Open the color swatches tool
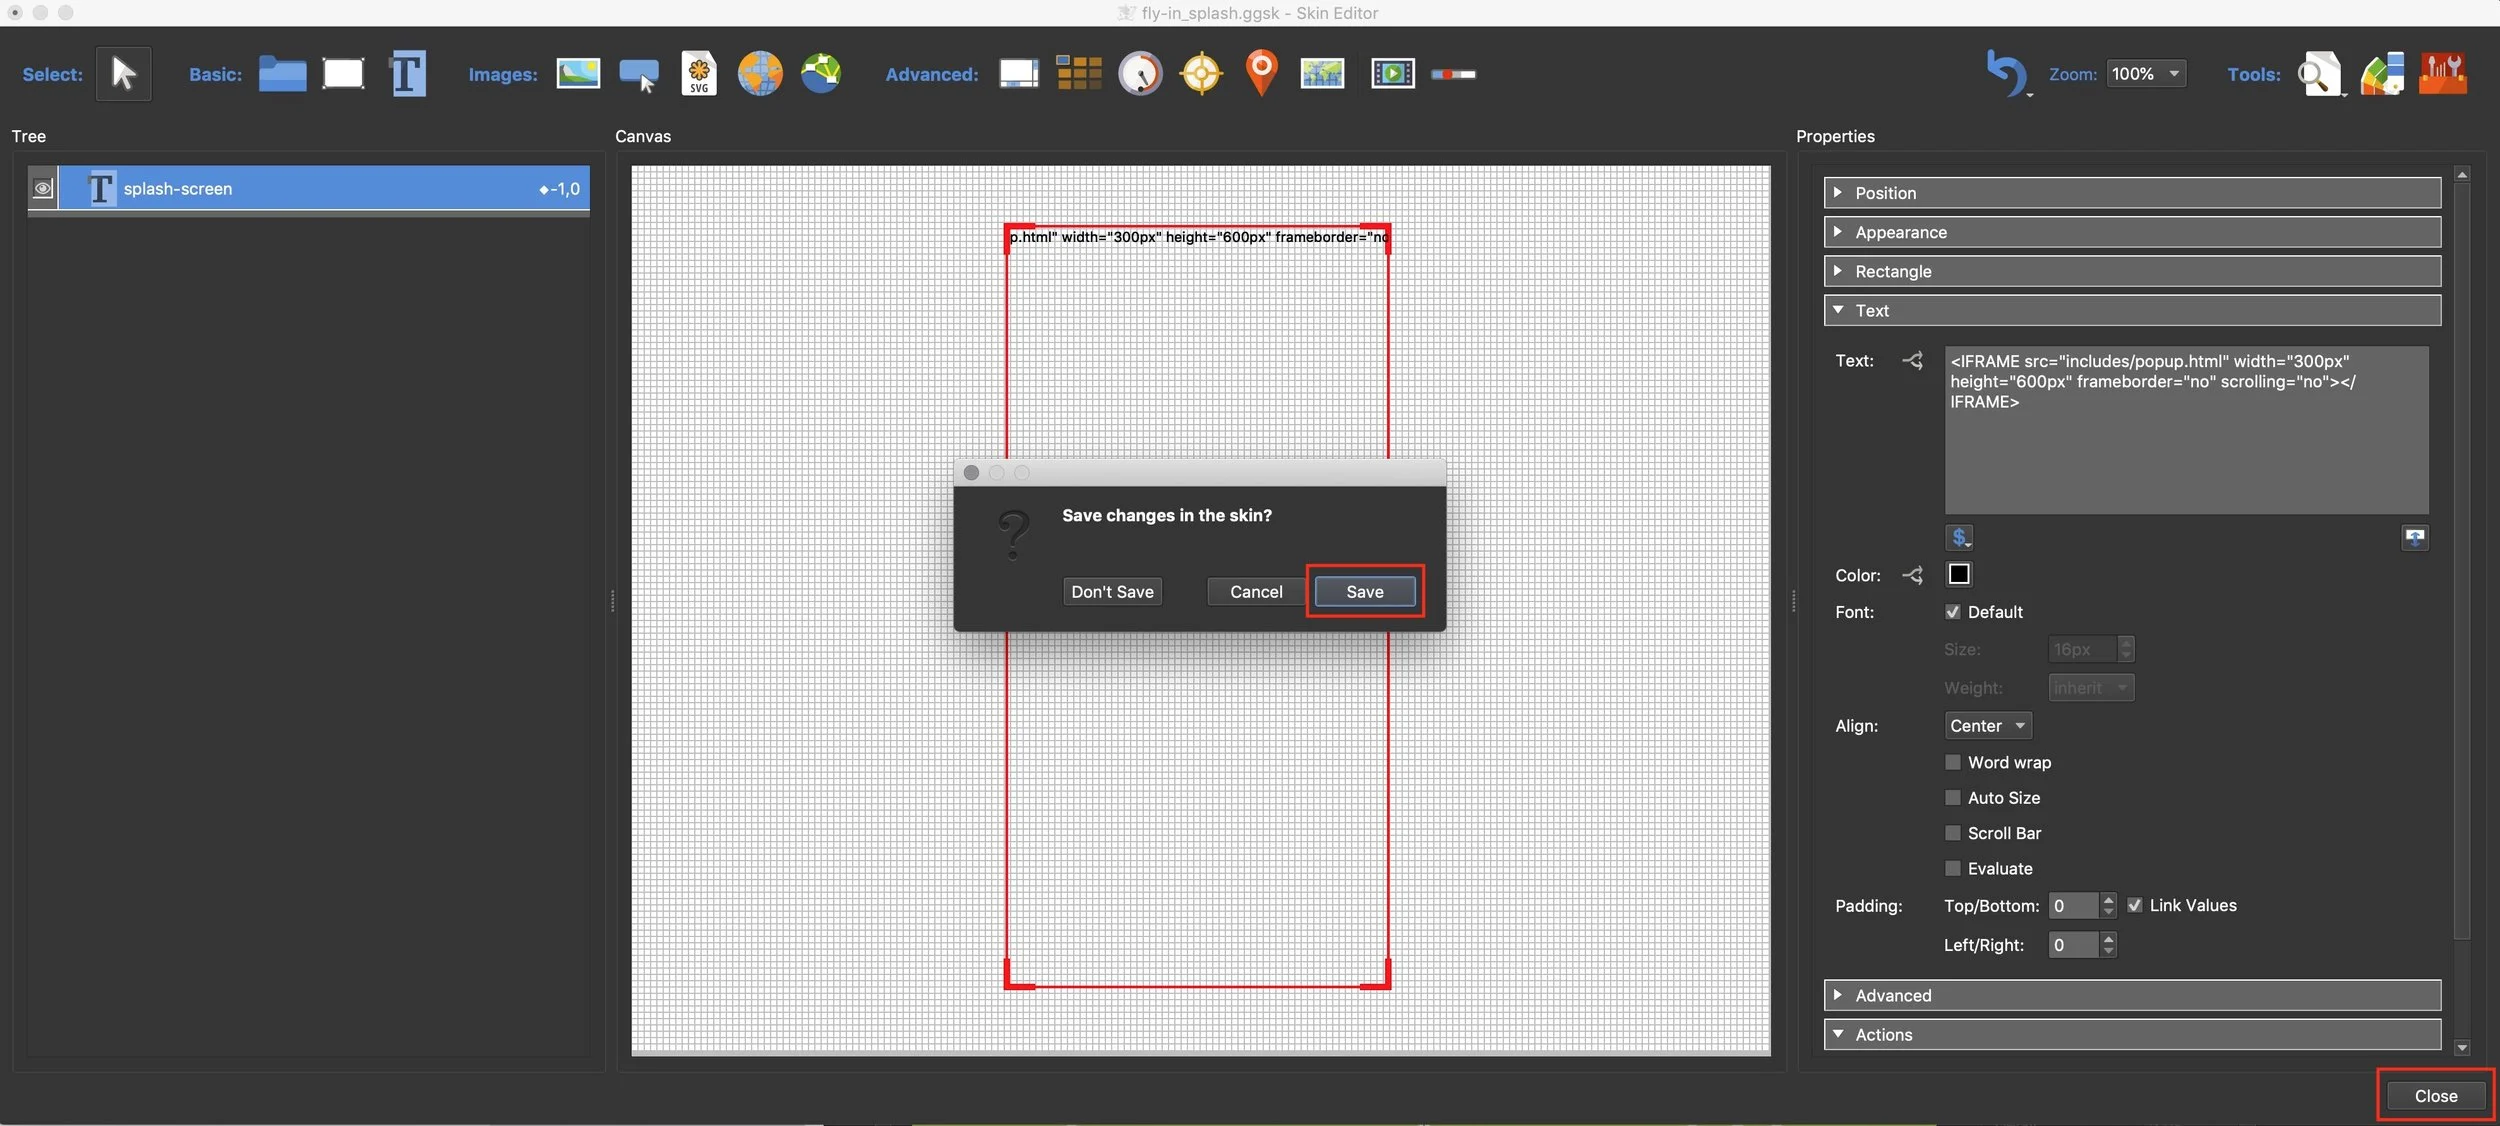 point(2382,73)
